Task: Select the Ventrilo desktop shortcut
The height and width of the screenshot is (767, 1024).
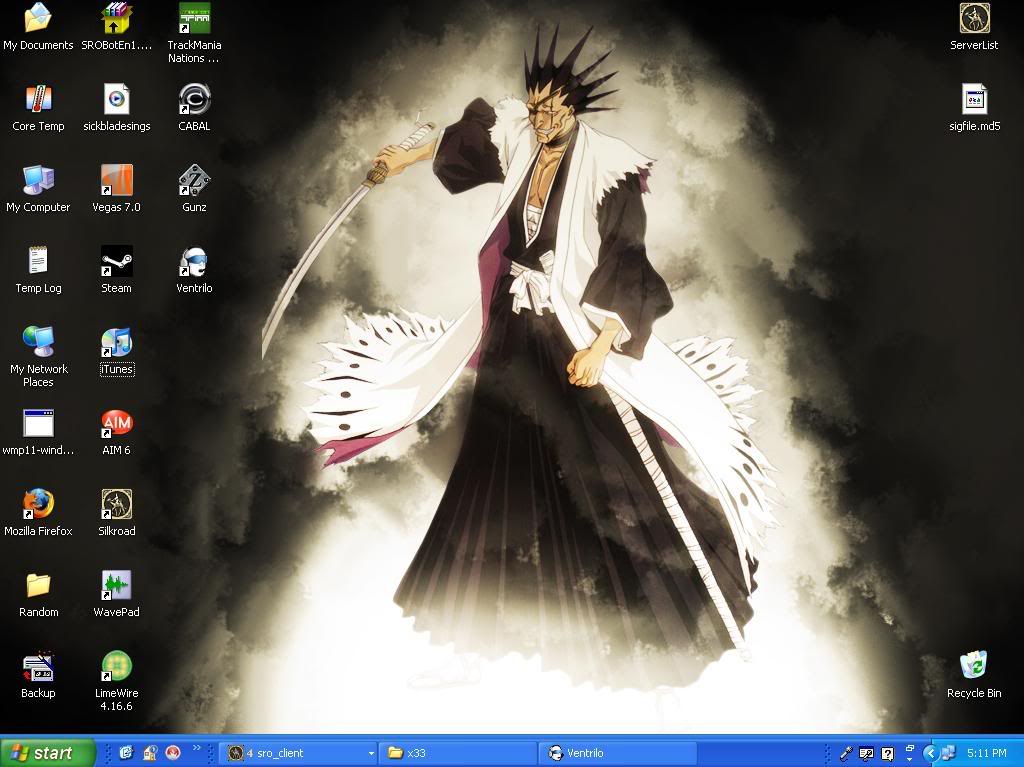Action: tap(194, 270)
